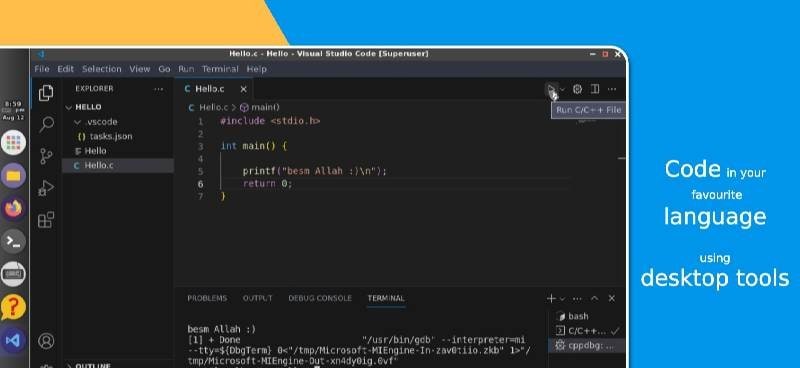Open the new terminal launch profile dropdown
The height and width of the screenshot is (368, 800).
pyautogui.click(x=562, y=299)
